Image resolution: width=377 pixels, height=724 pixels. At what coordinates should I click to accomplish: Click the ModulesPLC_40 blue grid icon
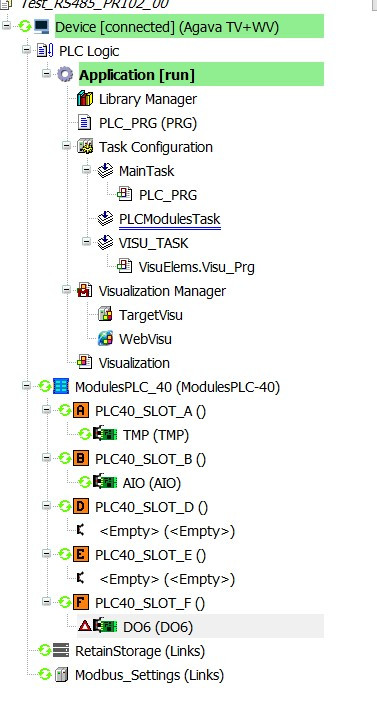pos(61,386)
